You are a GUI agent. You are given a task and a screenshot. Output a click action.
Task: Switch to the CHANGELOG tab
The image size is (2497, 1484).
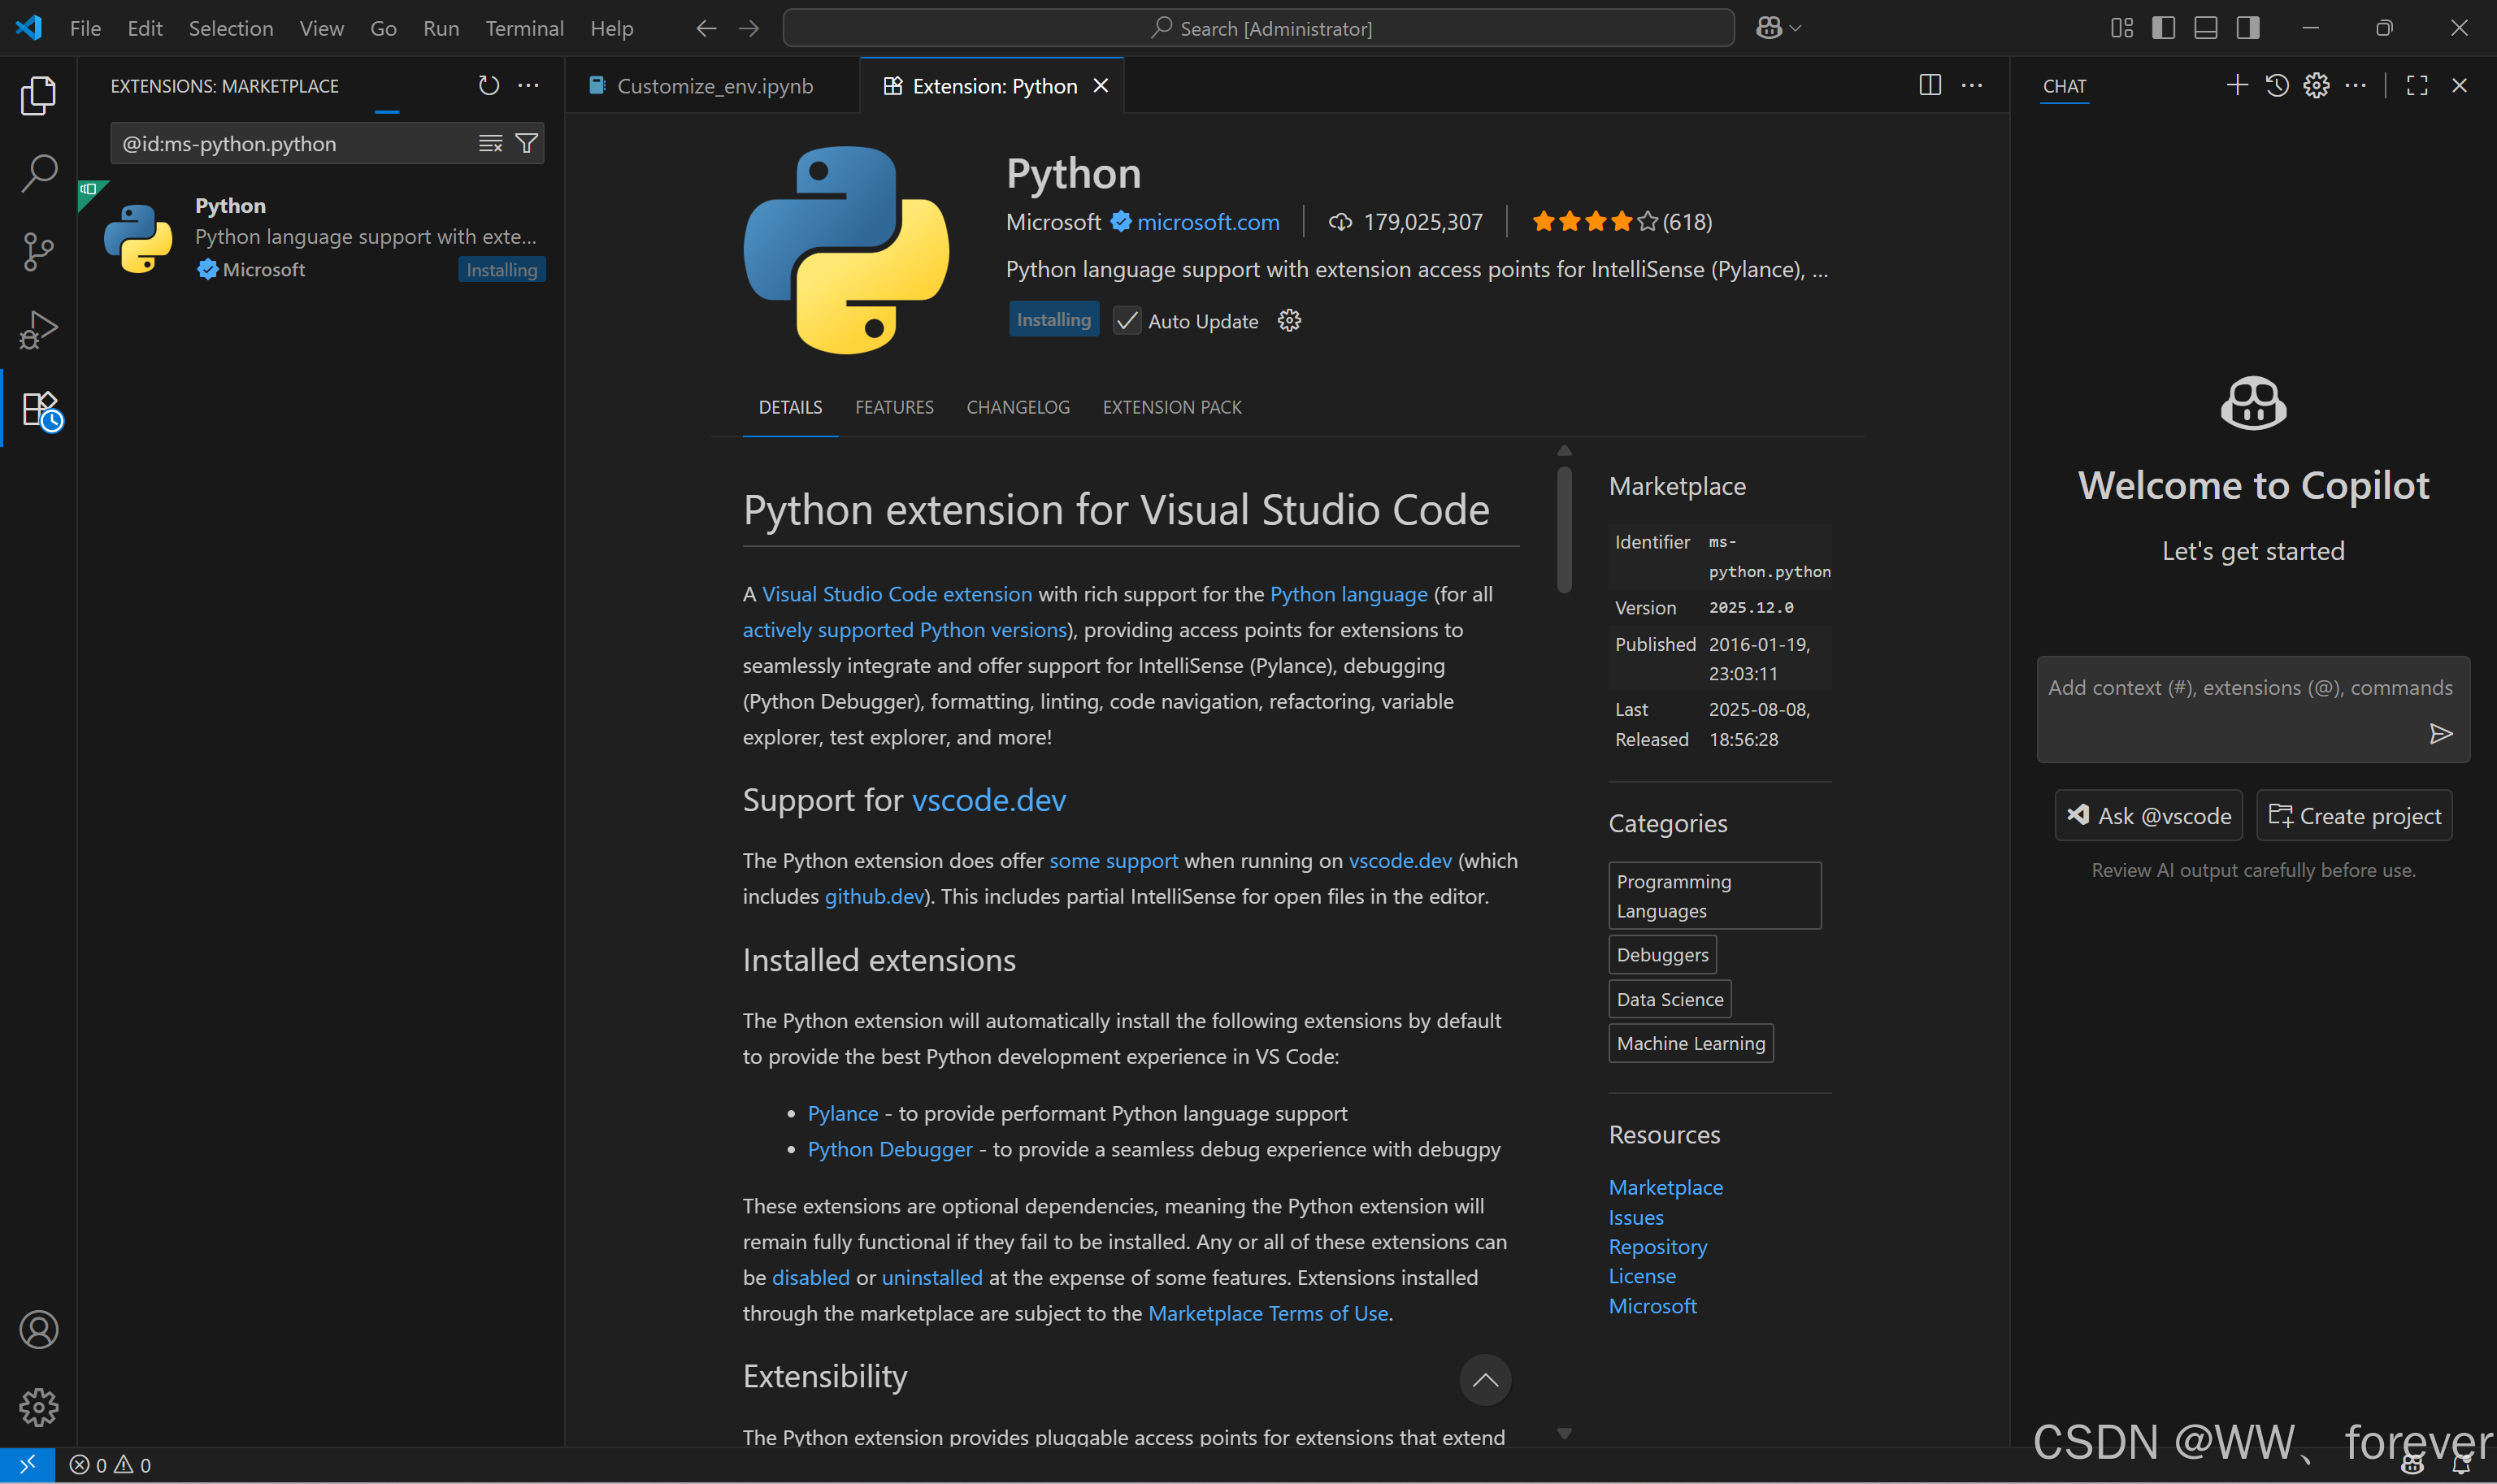coord(1017,407)
